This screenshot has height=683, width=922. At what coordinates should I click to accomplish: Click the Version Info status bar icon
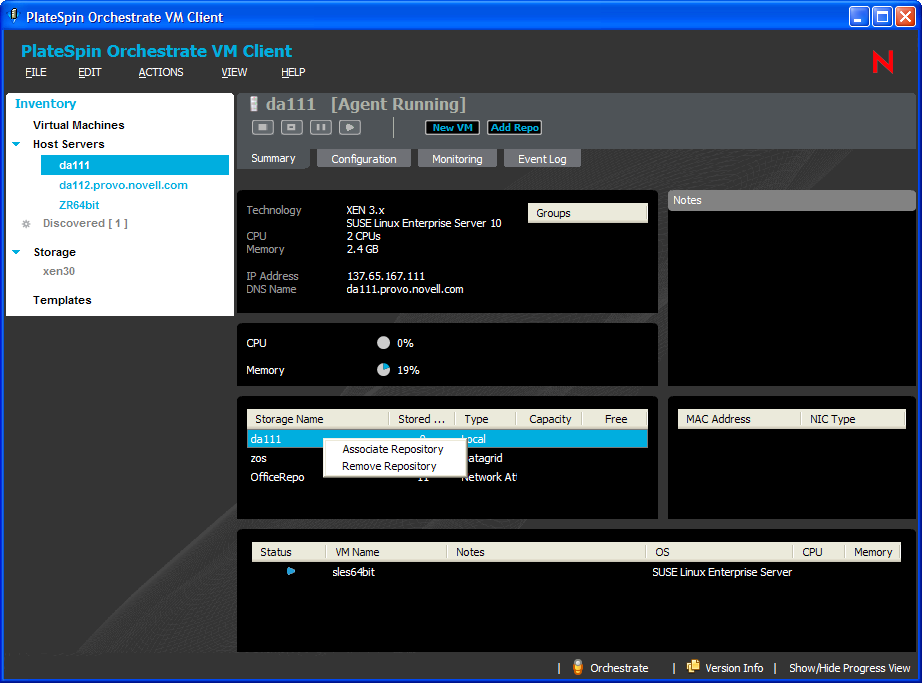pos(693,666)
